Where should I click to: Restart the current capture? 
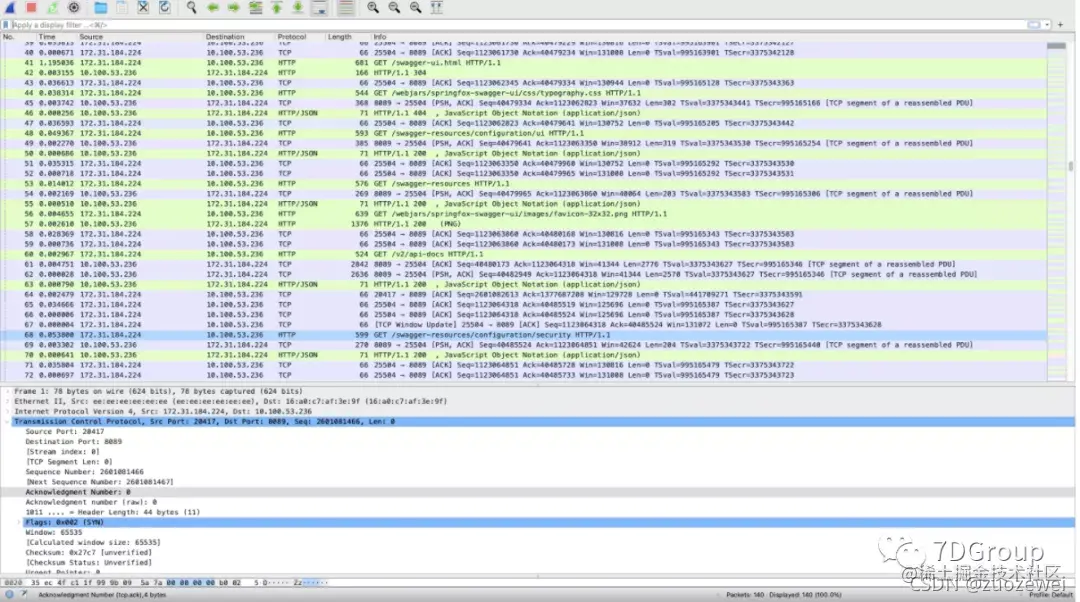click(52, 8)
